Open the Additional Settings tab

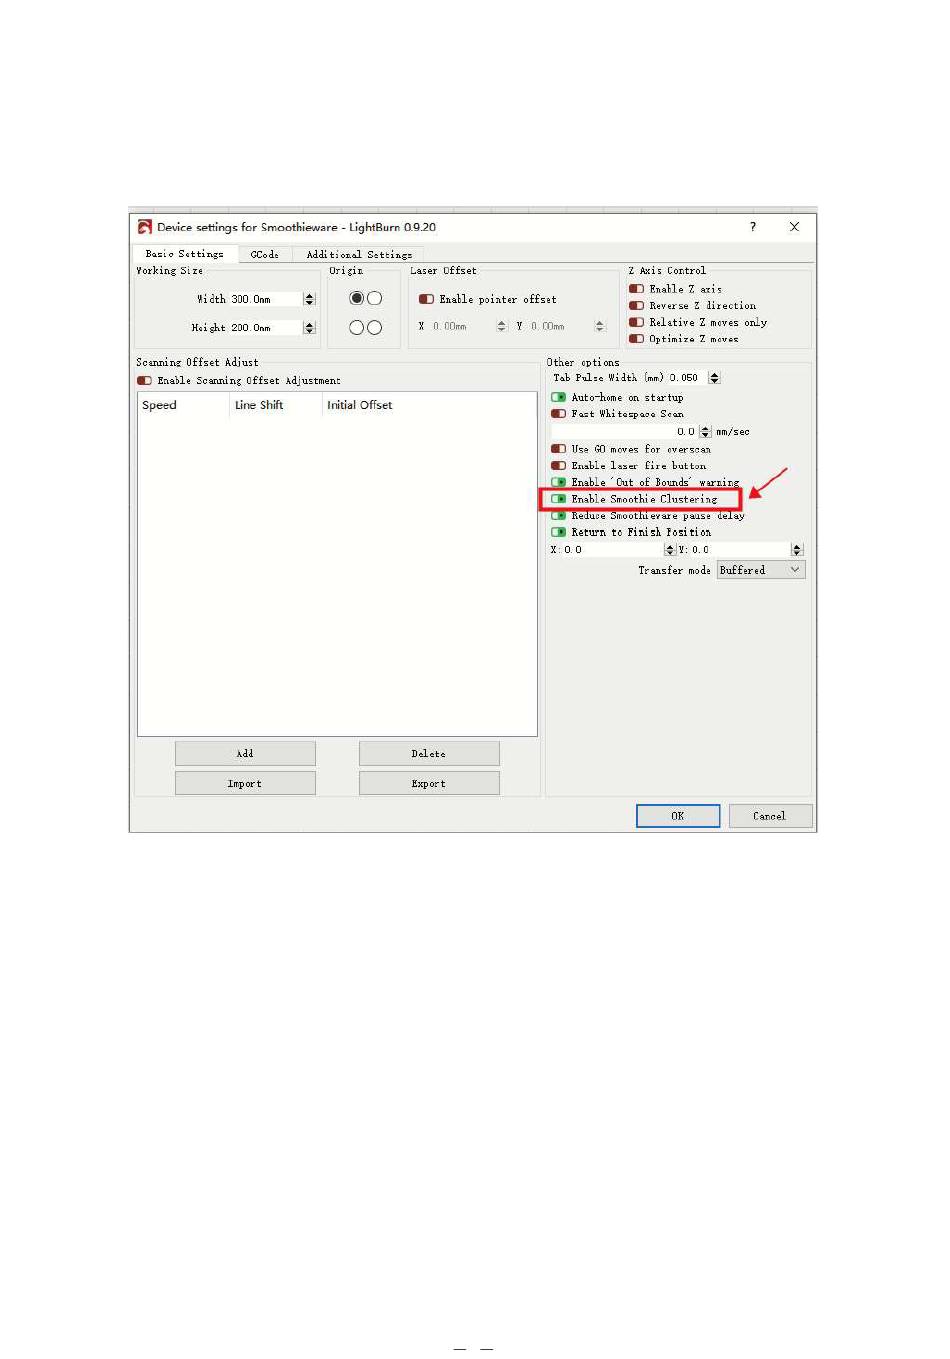coord(359,254)
